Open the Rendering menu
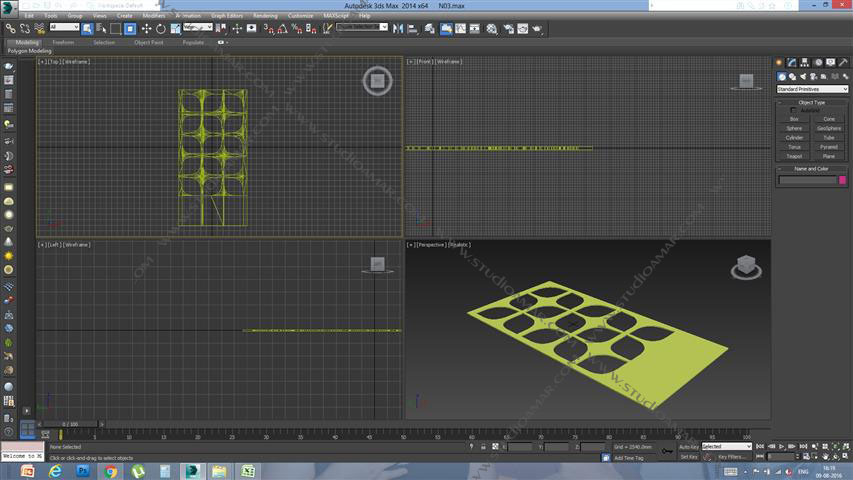 pyautogui.click(x=265, y=16)
